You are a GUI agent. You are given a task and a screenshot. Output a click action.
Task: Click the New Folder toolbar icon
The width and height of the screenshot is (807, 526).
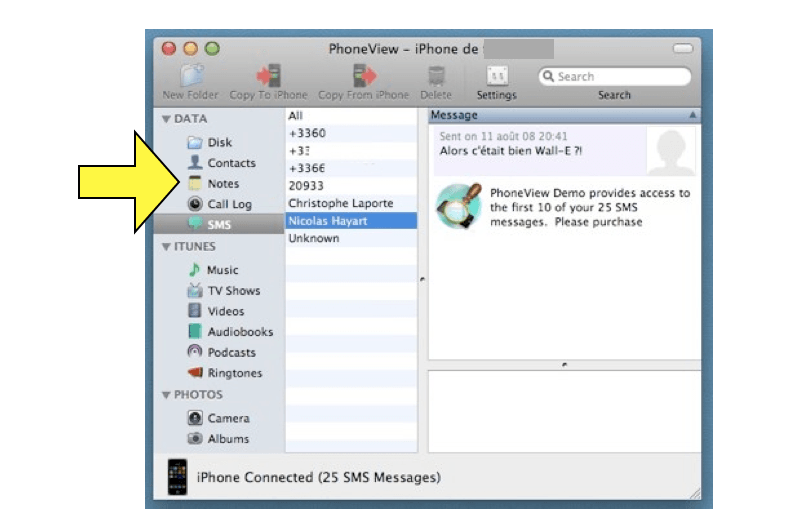click(x=191, y=76)
